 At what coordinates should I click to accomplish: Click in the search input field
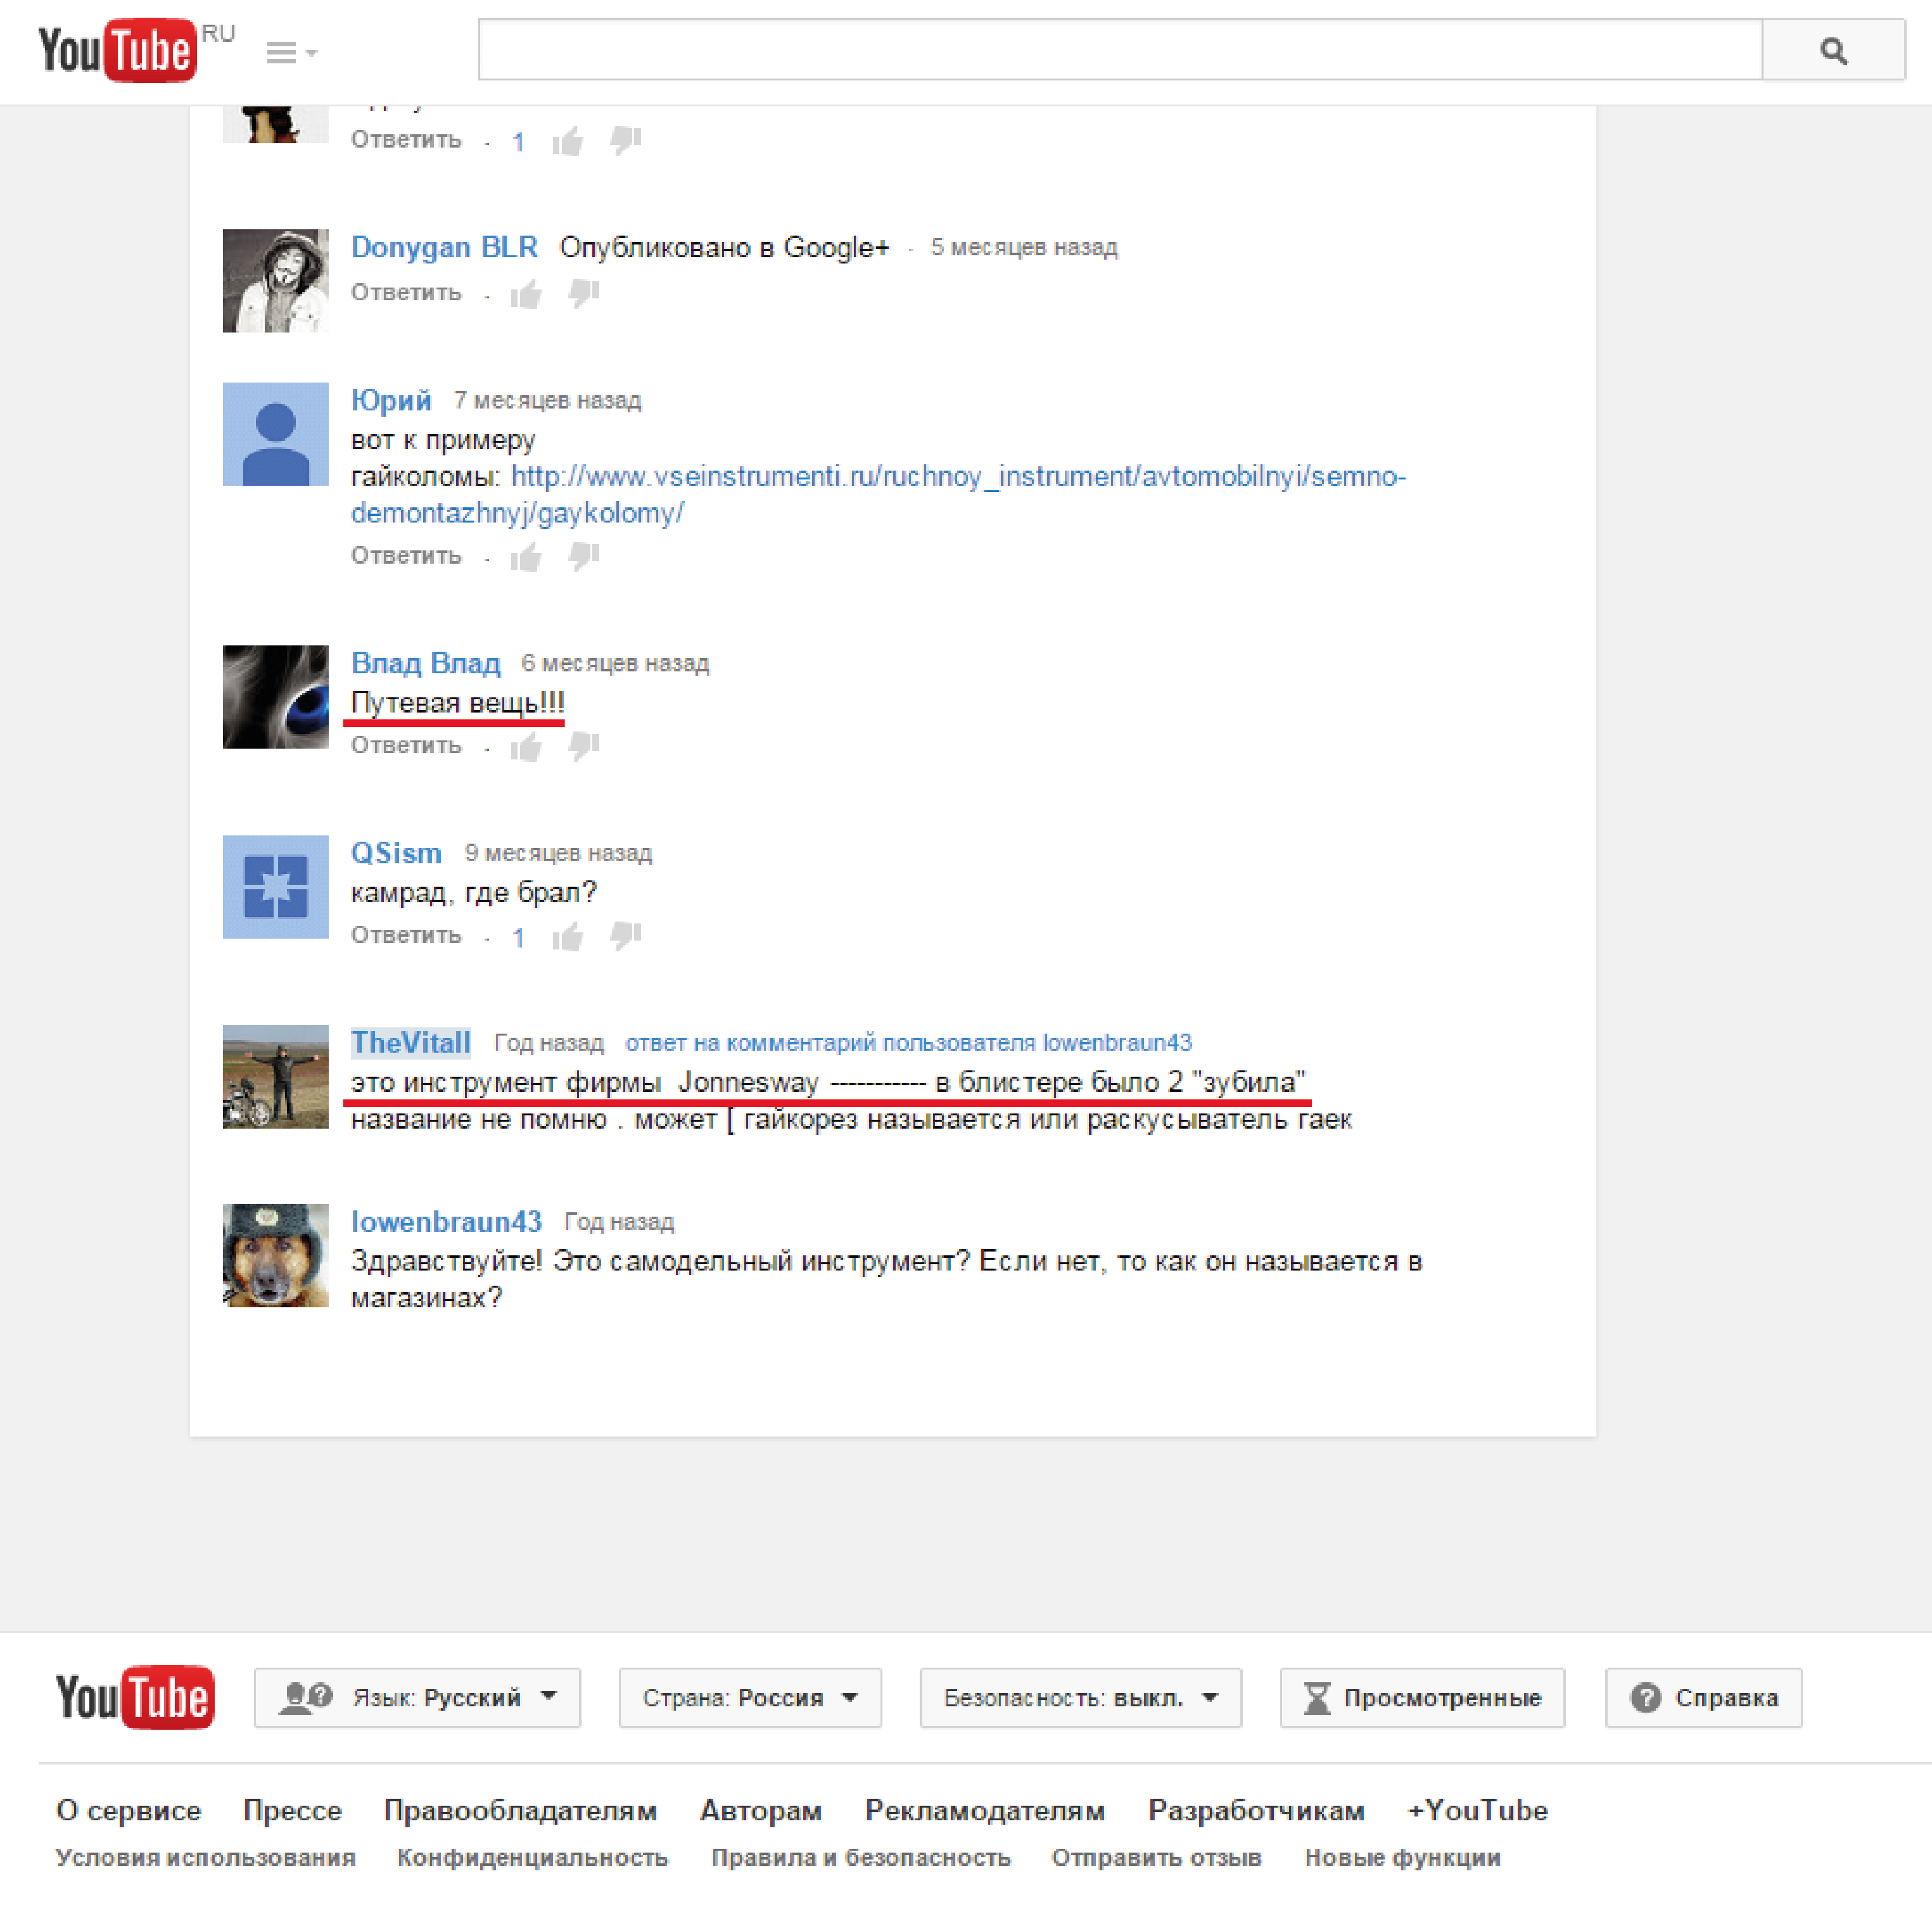[1119, 50]
